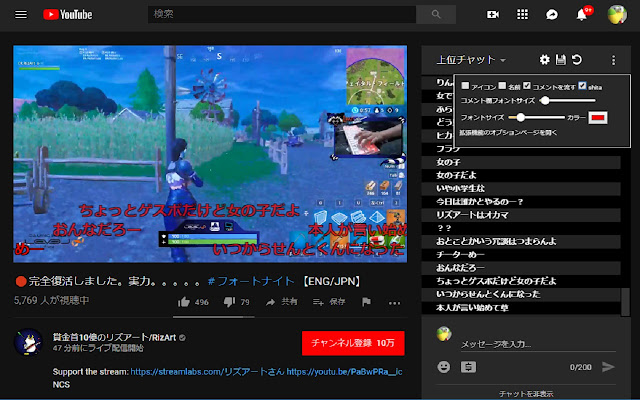640x400 pixels.
Task: Click the Super Chat dollar icon
Action: (x=468, y=367)
